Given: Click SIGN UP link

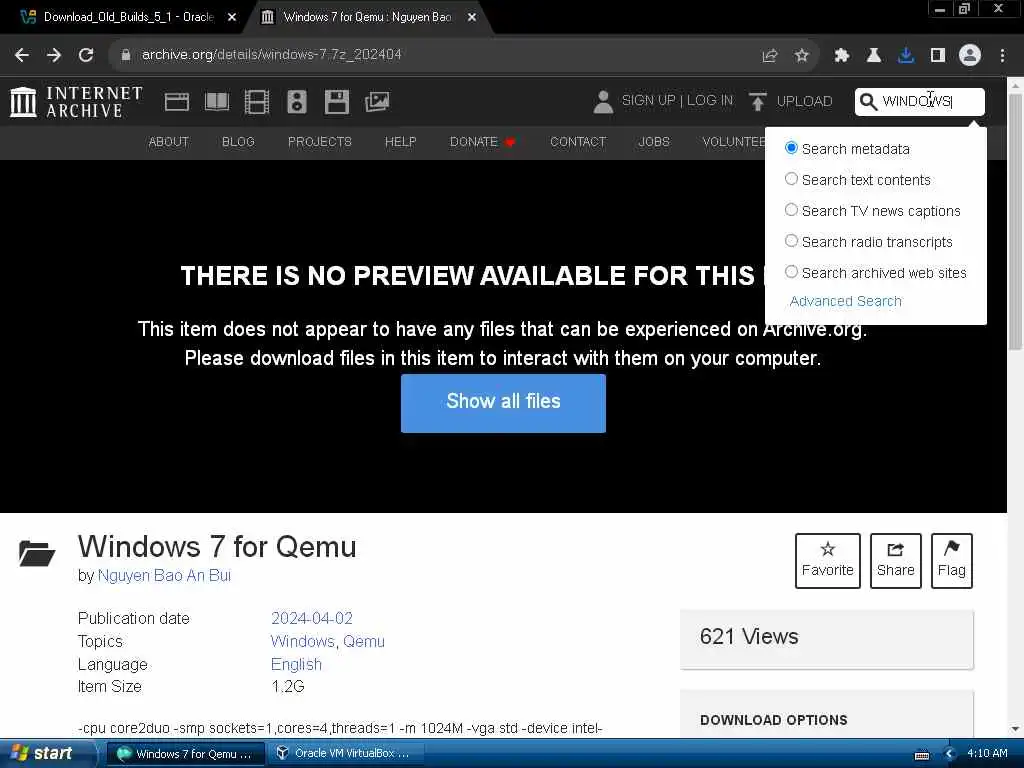Looking at the screenshot, I should pos(648,101).
